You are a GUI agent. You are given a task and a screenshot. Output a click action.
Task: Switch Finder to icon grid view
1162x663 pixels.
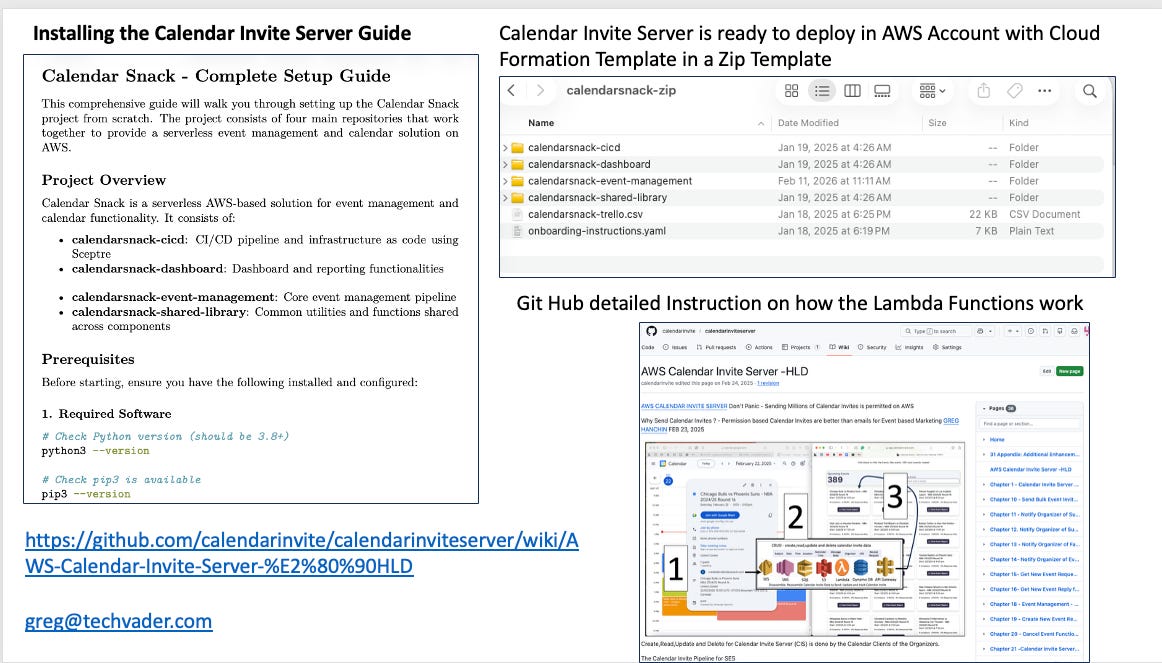(x=791, y=90)
